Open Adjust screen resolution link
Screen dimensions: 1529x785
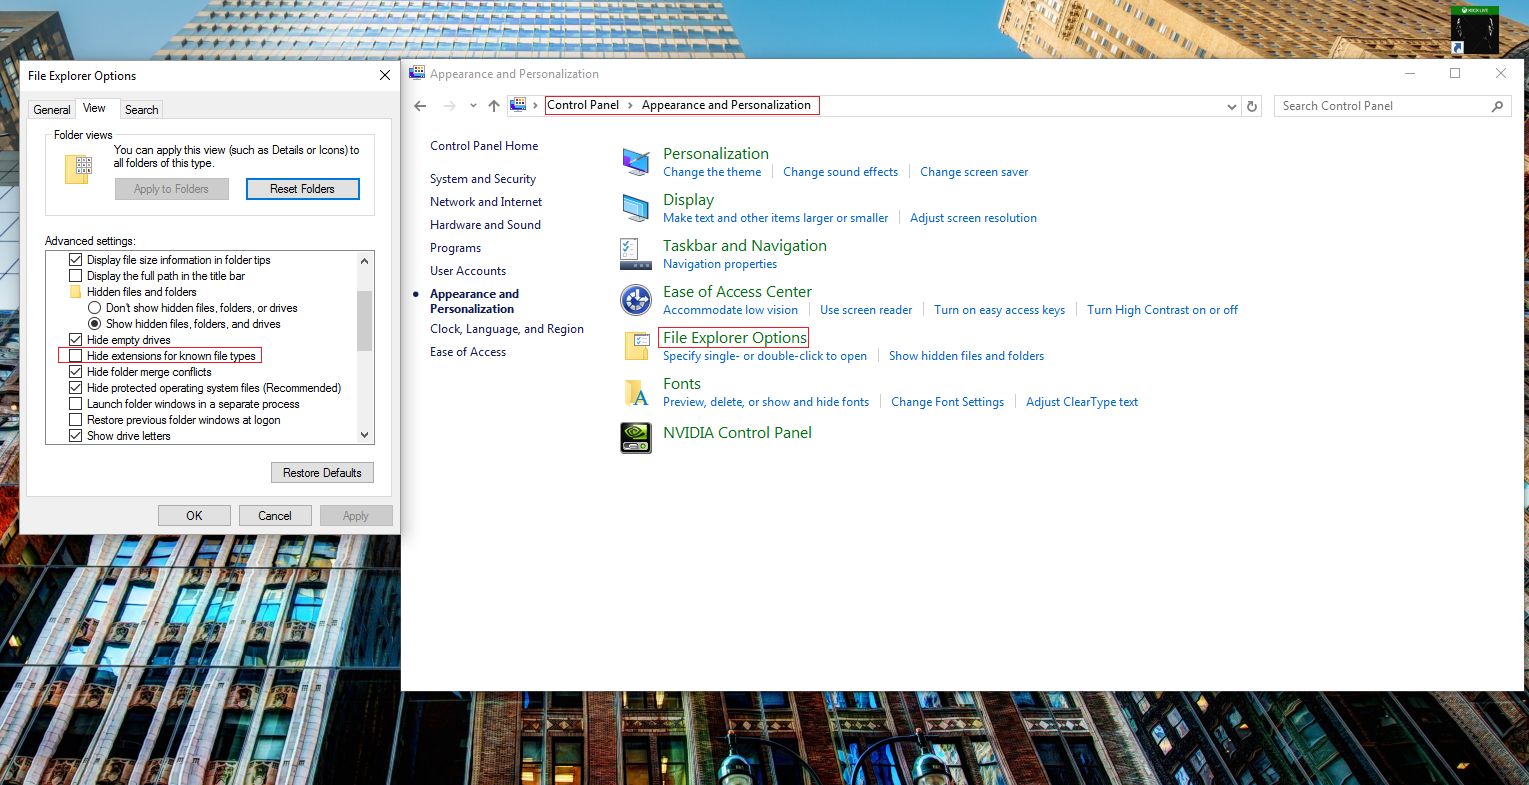click(973, 218)
